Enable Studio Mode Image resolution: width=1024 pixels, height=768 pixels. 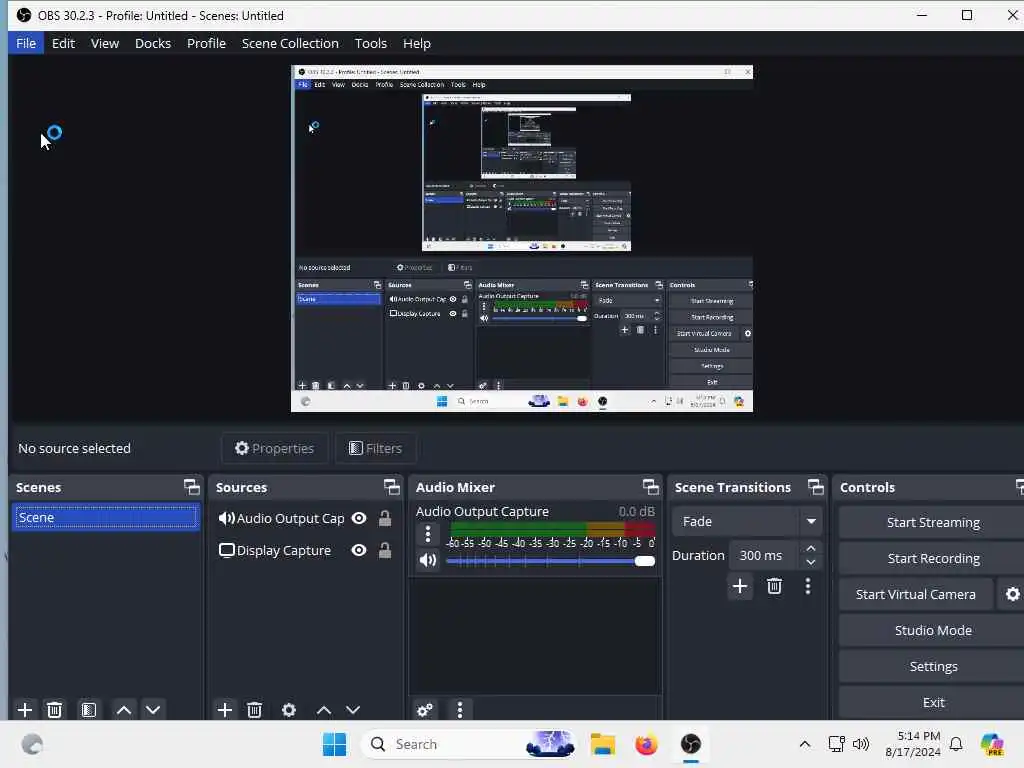click(933, 630)
